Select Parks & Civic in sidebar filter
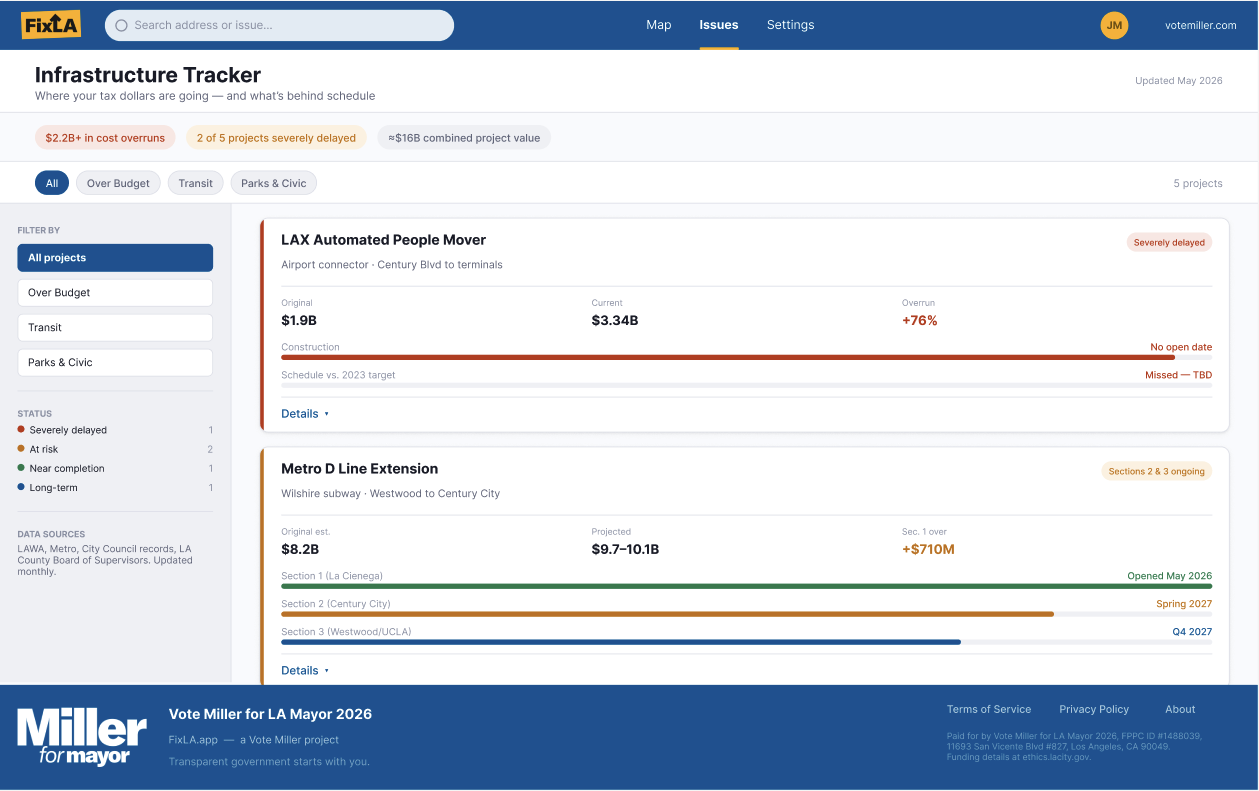Viewport: 1259px width, 791px height. [x=115, y=362]
